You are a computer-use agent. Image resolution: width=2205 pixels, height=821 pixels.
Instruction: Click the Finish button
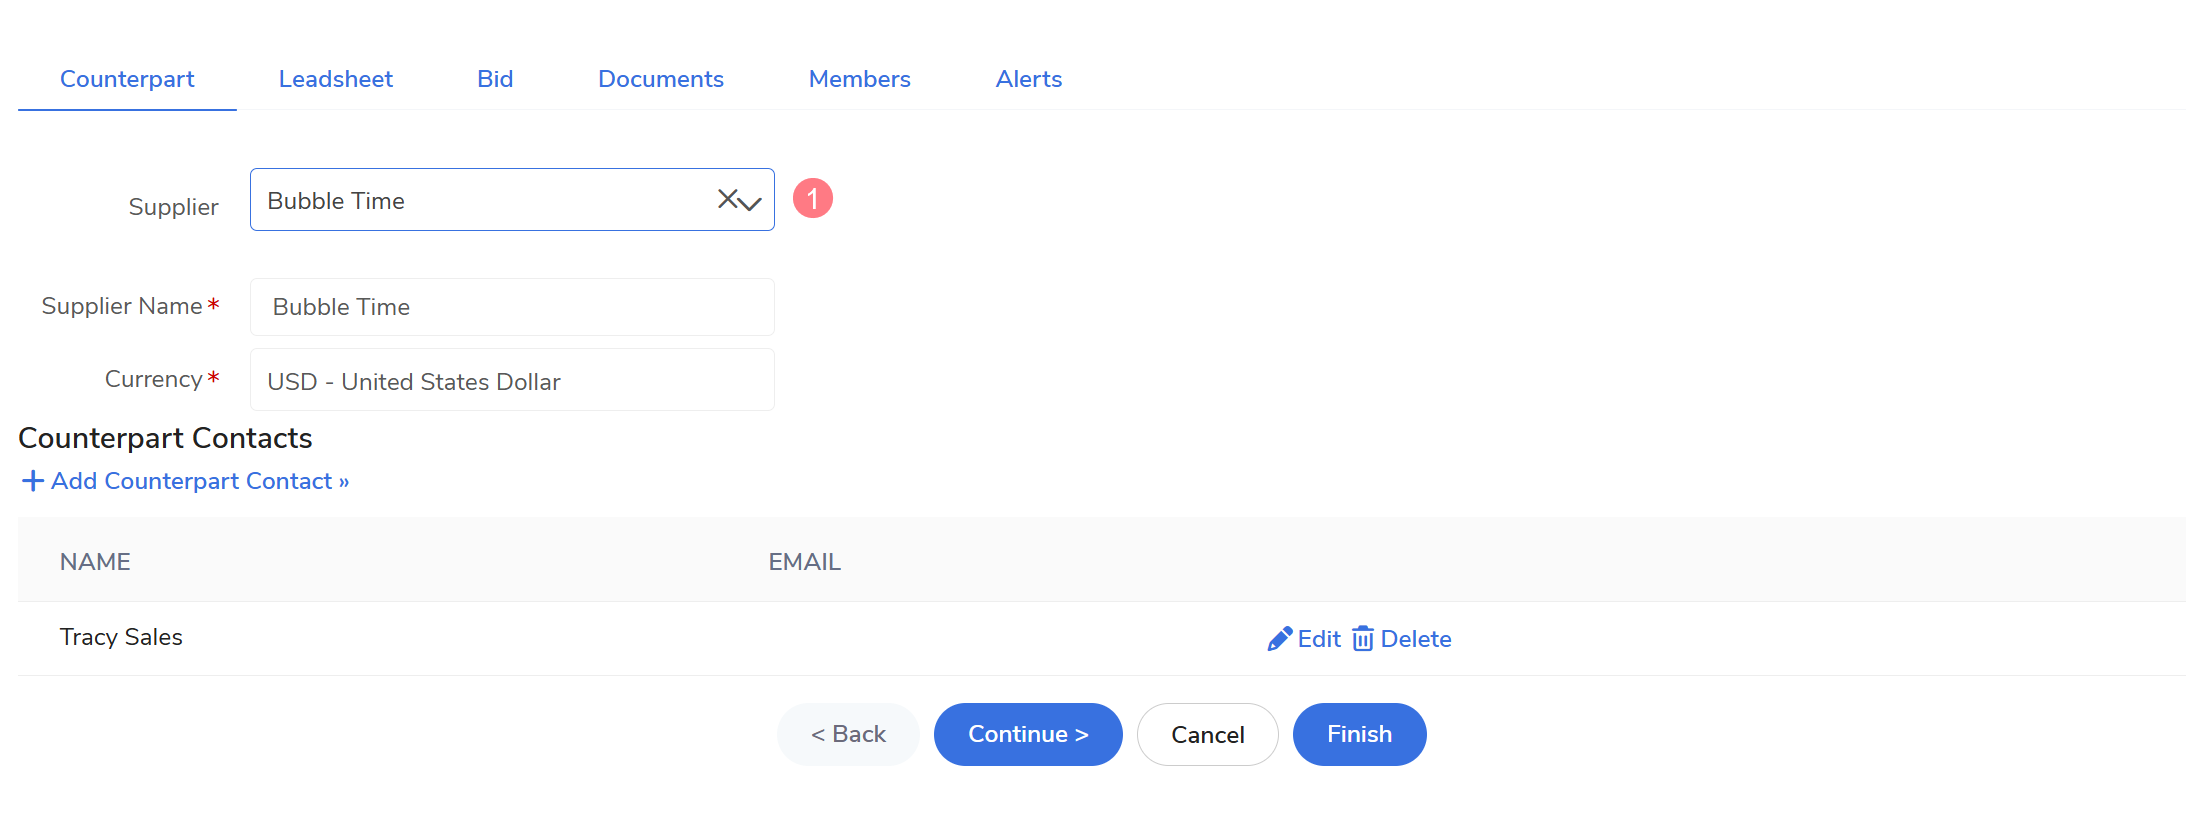[1360, 734]
